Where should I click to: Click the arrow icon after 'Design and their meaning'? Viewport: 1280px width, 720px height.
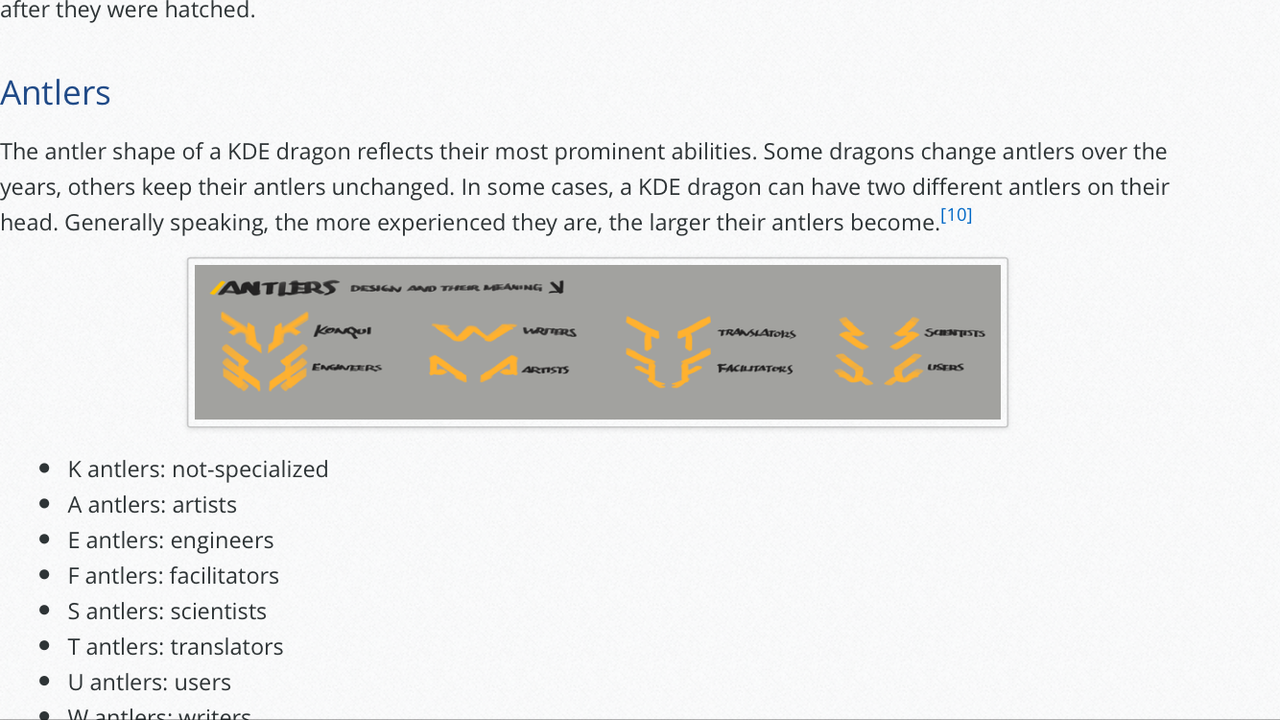coord(556,288)
